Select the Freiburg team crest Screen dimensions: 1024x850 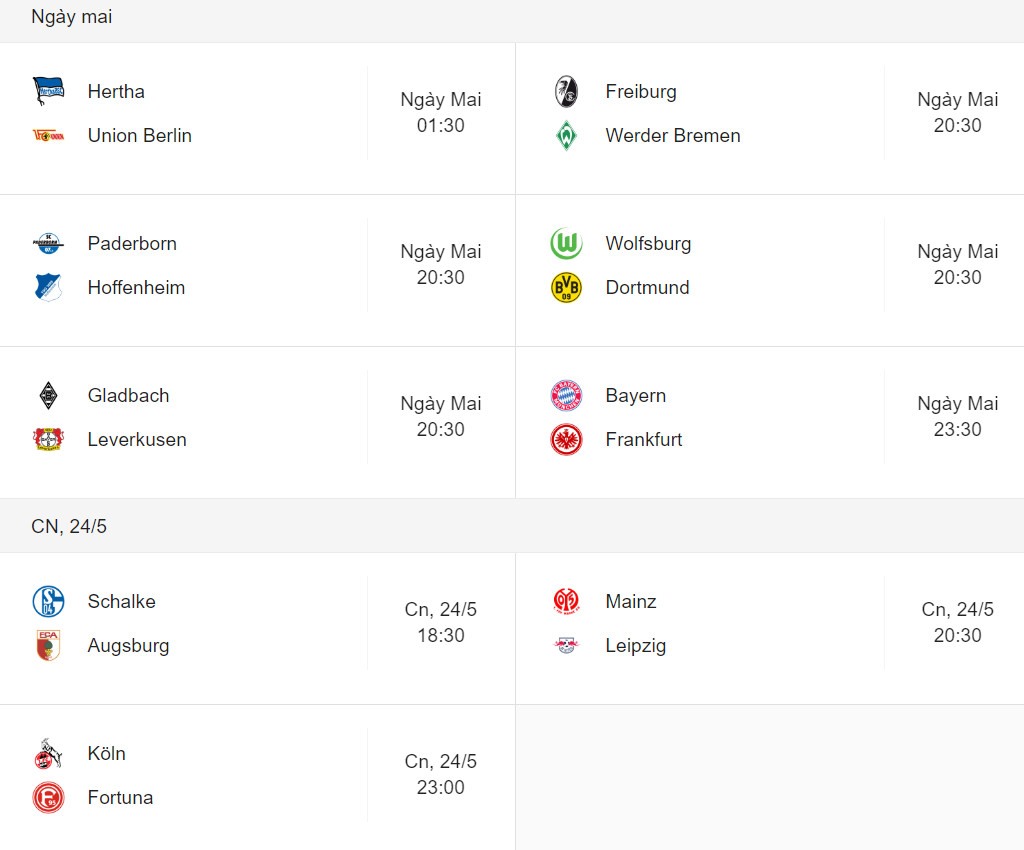click(x=566, y=91)
